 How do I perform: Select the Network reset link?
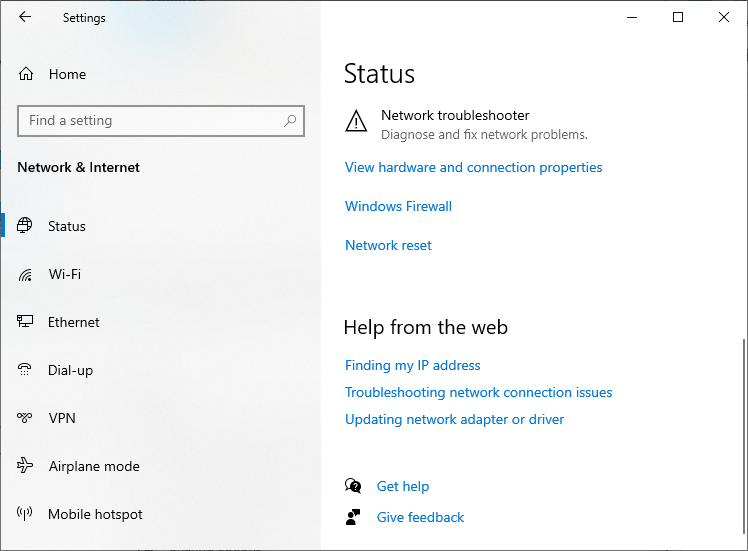(x=388, y=245)
